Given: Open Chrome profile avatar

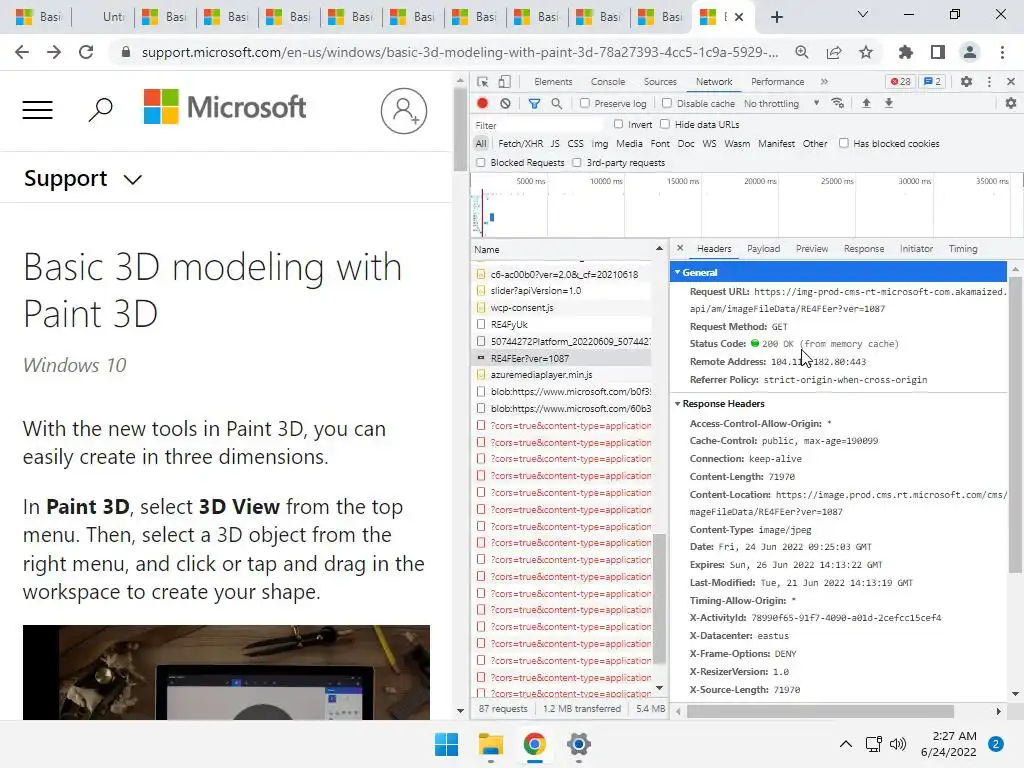Looking at the screenshot, I should click(x=970, y=52).
